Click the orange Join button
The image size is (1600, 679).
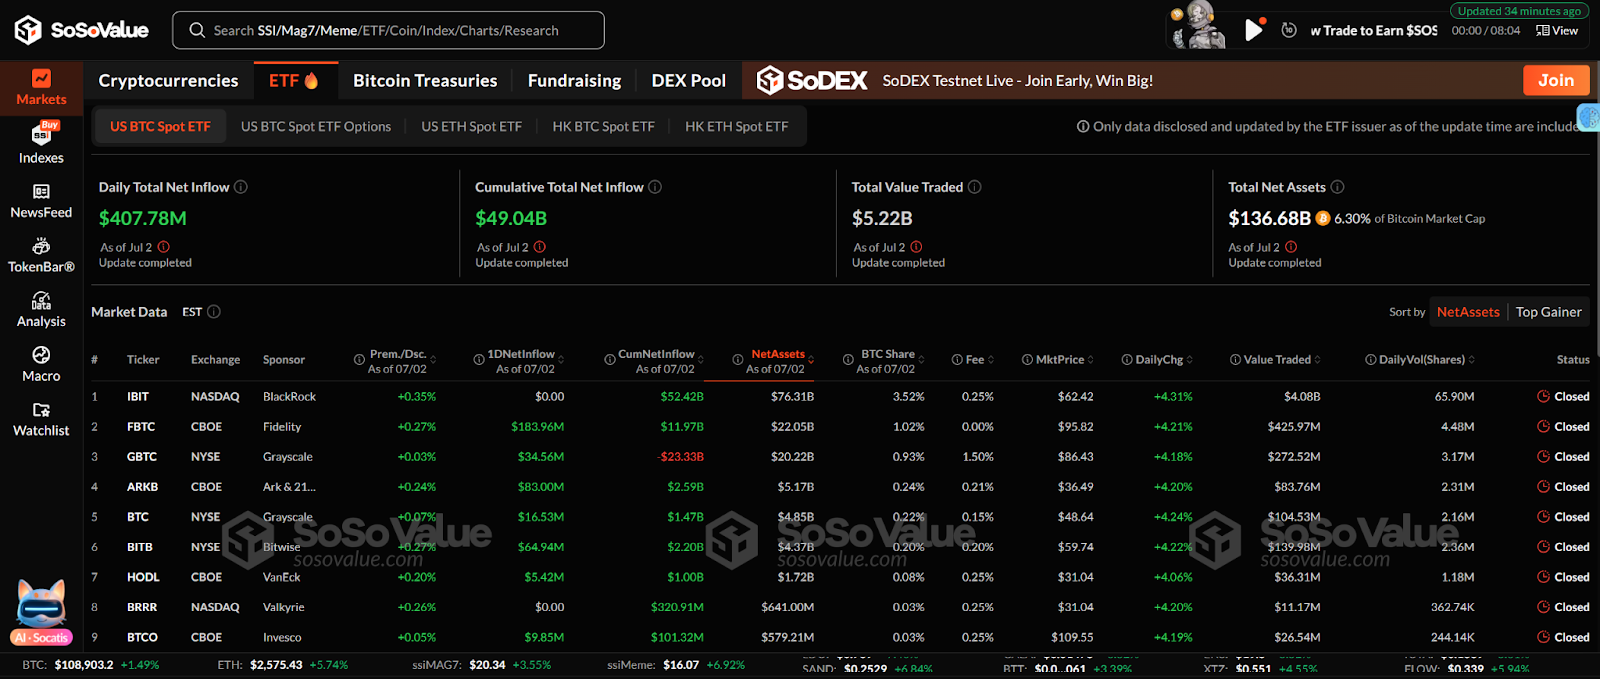(x=1556, y=80)
